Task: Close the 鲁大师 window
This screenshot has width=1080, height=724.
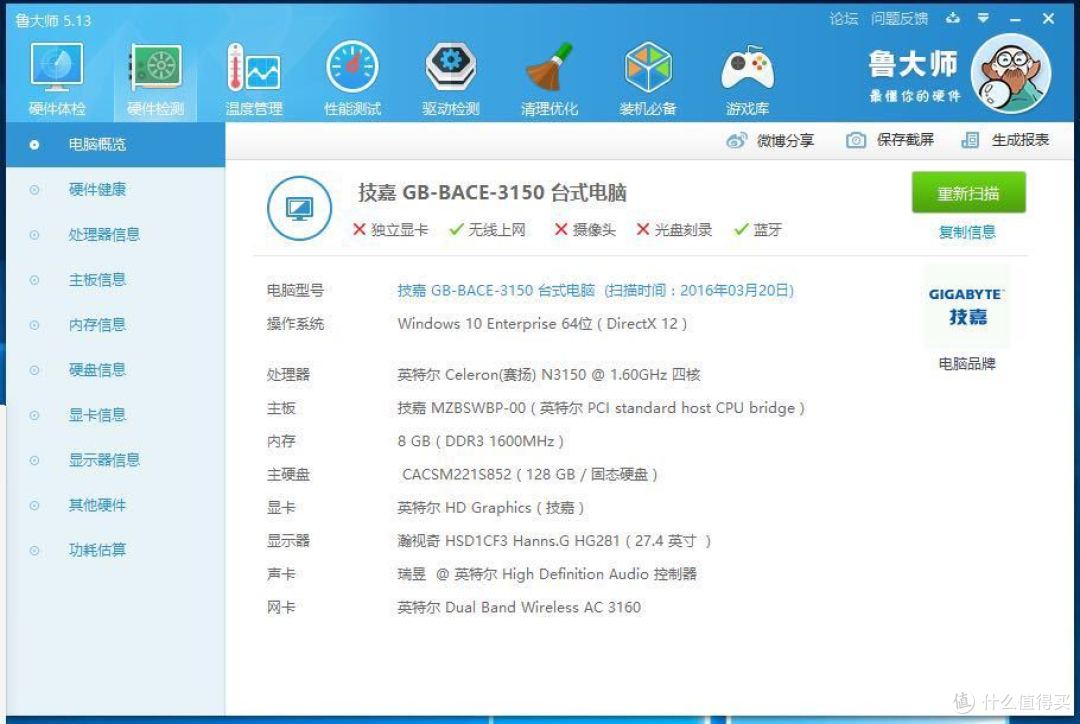Action: pos(1048,19)
